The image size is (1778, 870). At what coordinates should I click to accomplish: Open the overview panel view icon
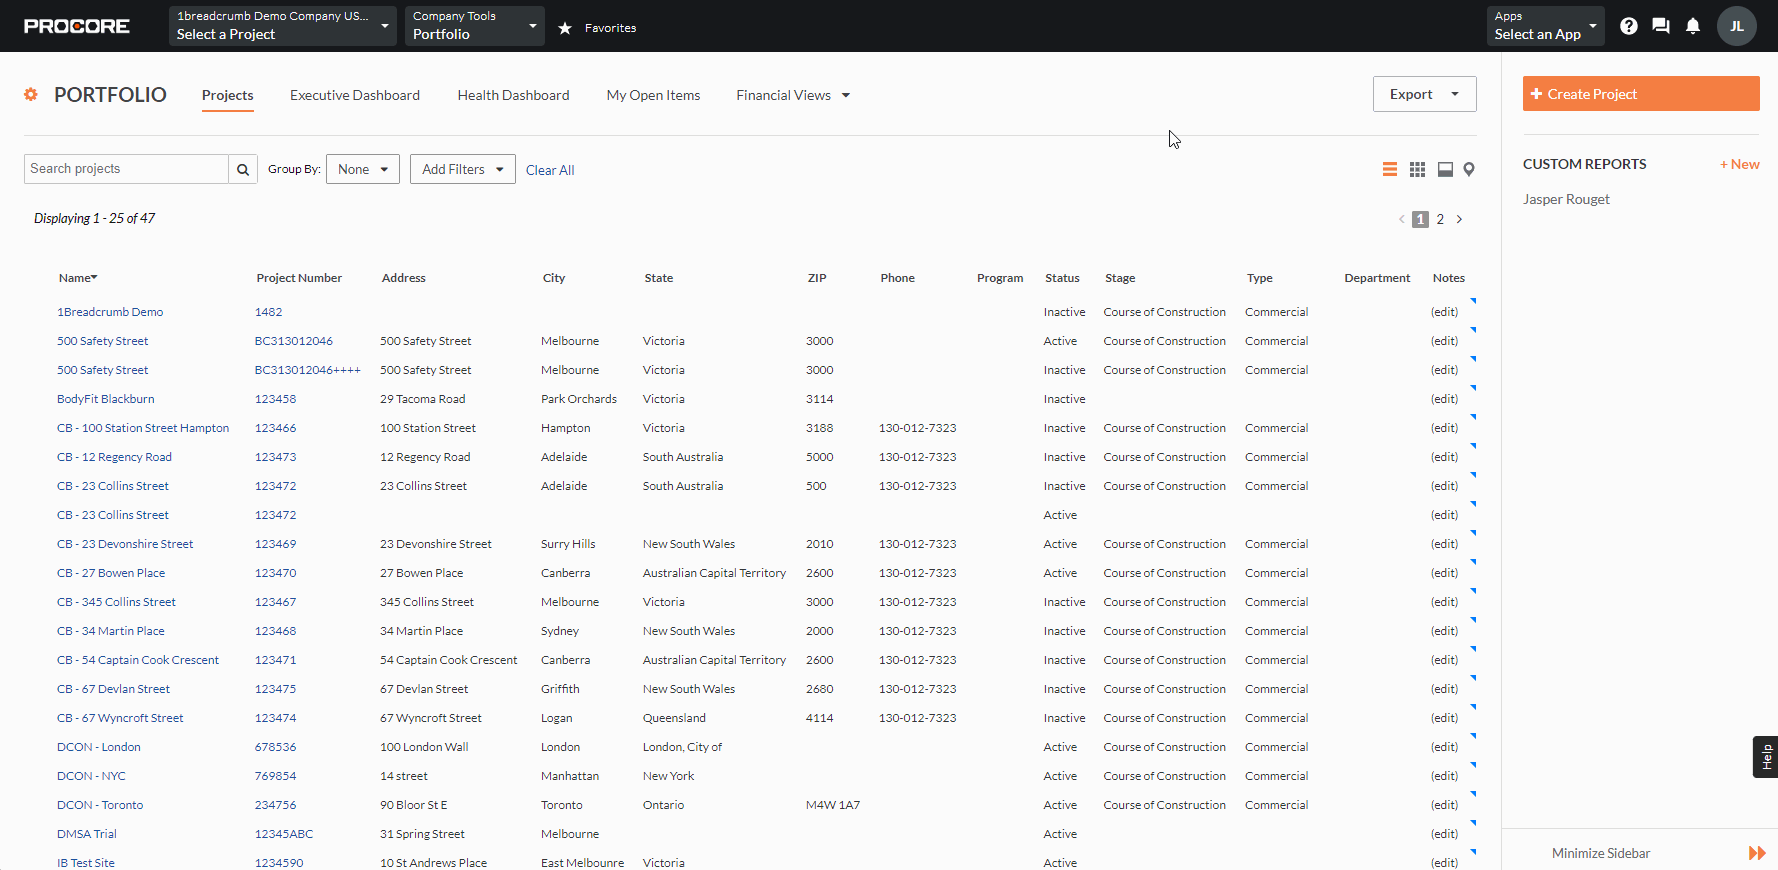pos(1445,169)
